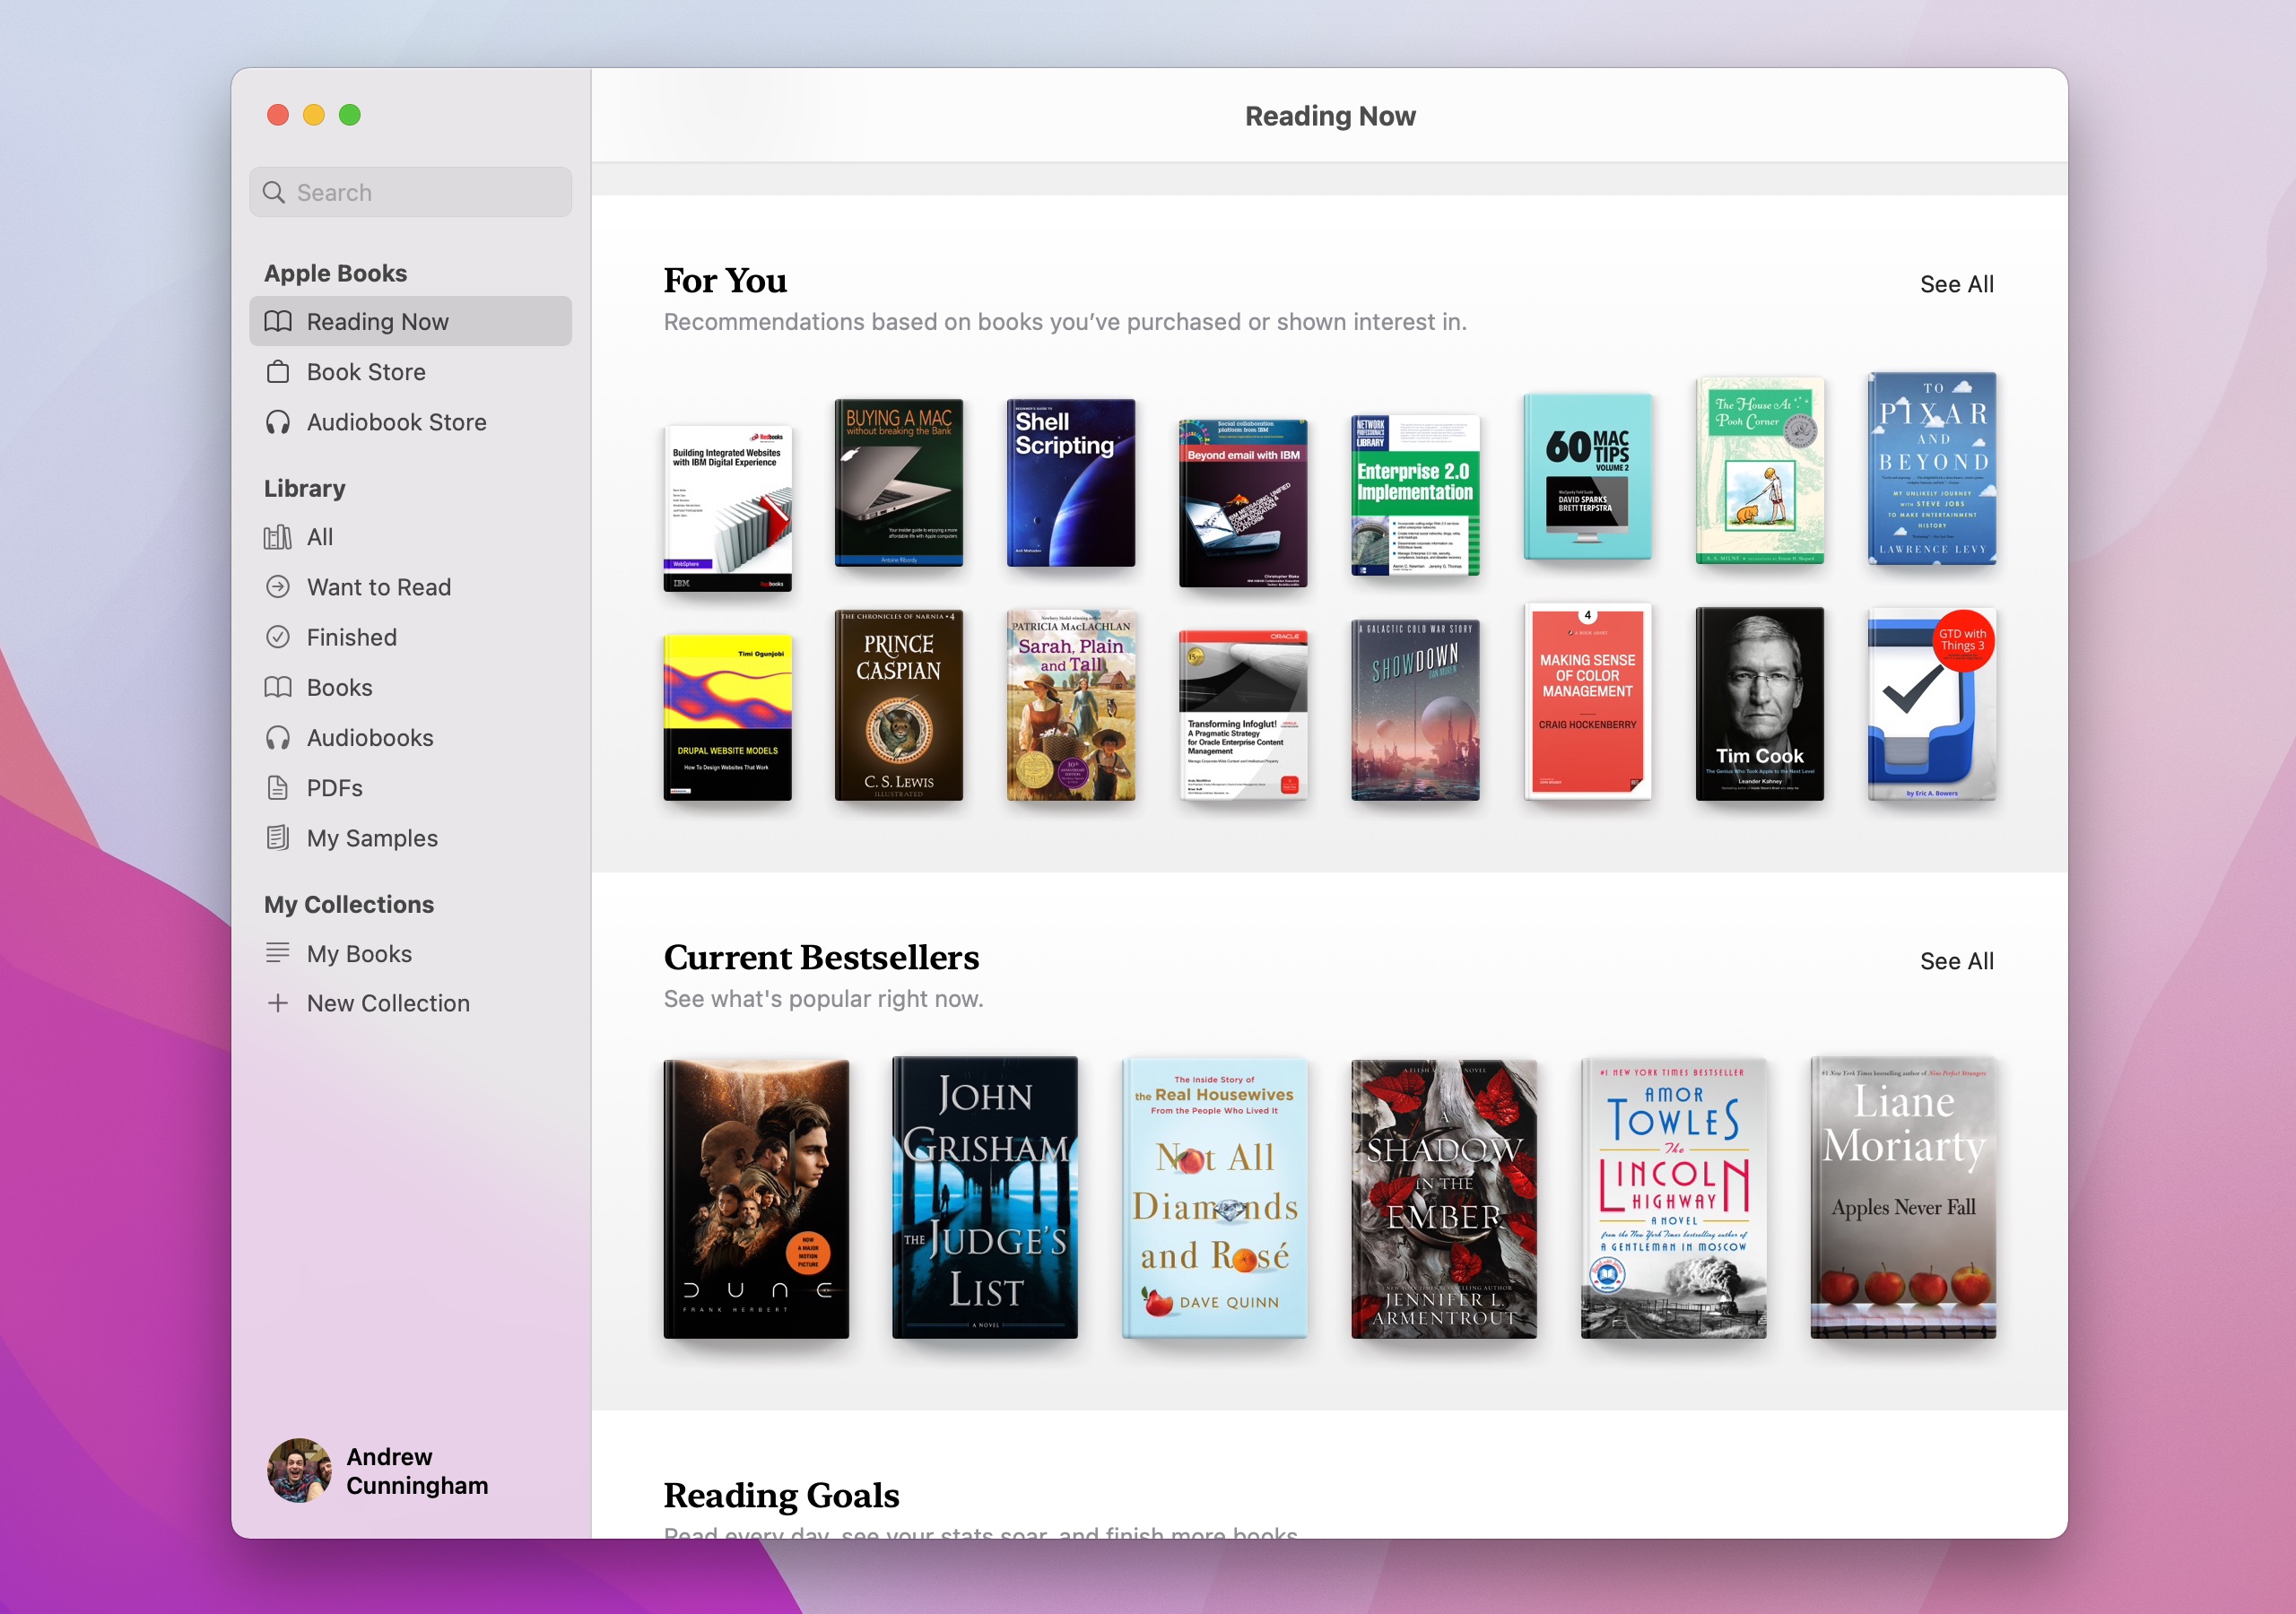This screenshot has height=1614, width=2296.
Task: Click the Want to Read arrow icon
Action: (278, 587)
